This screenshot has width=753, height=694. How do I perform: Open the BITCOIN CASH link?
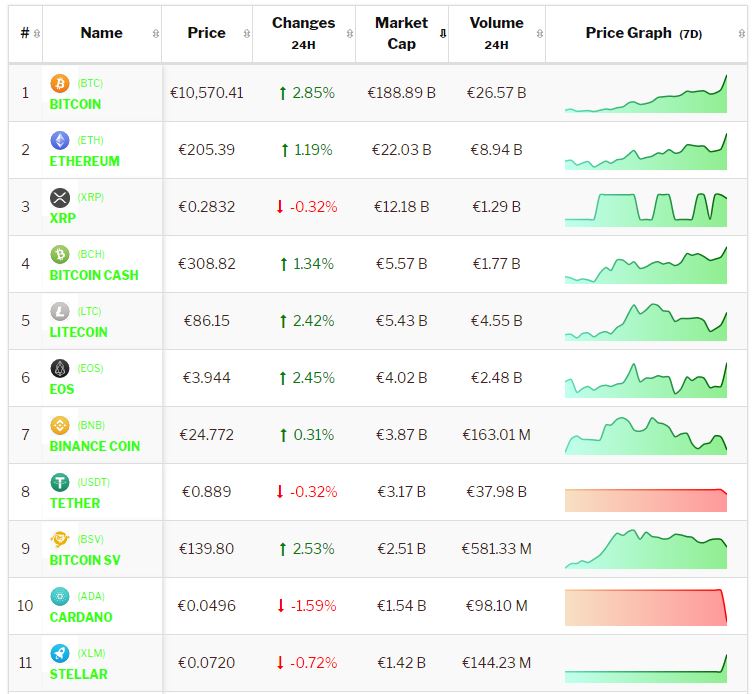[x=94, y=275]
